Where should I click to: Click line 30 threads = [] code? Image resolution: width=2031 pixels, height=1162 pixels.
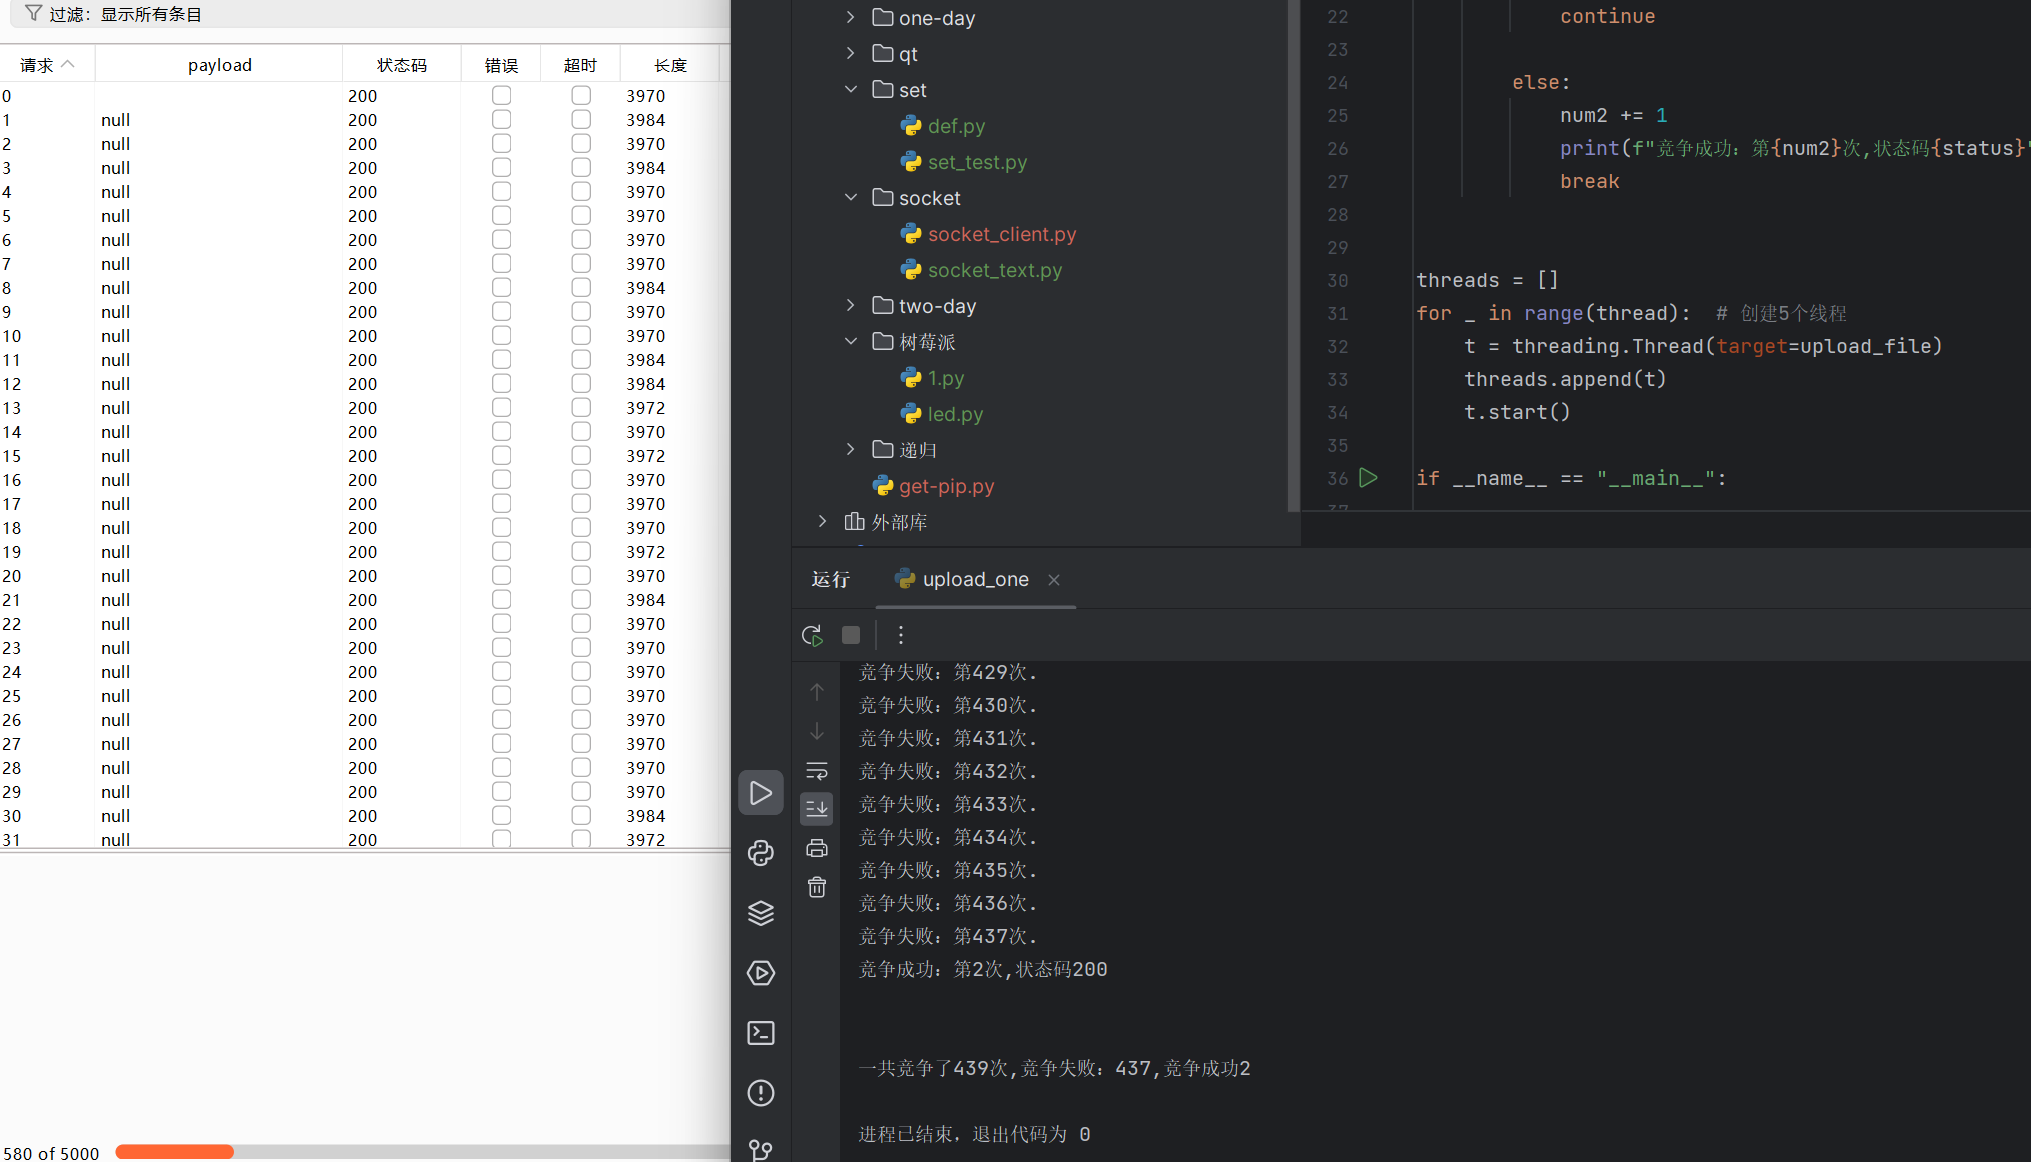point(1487,280)
